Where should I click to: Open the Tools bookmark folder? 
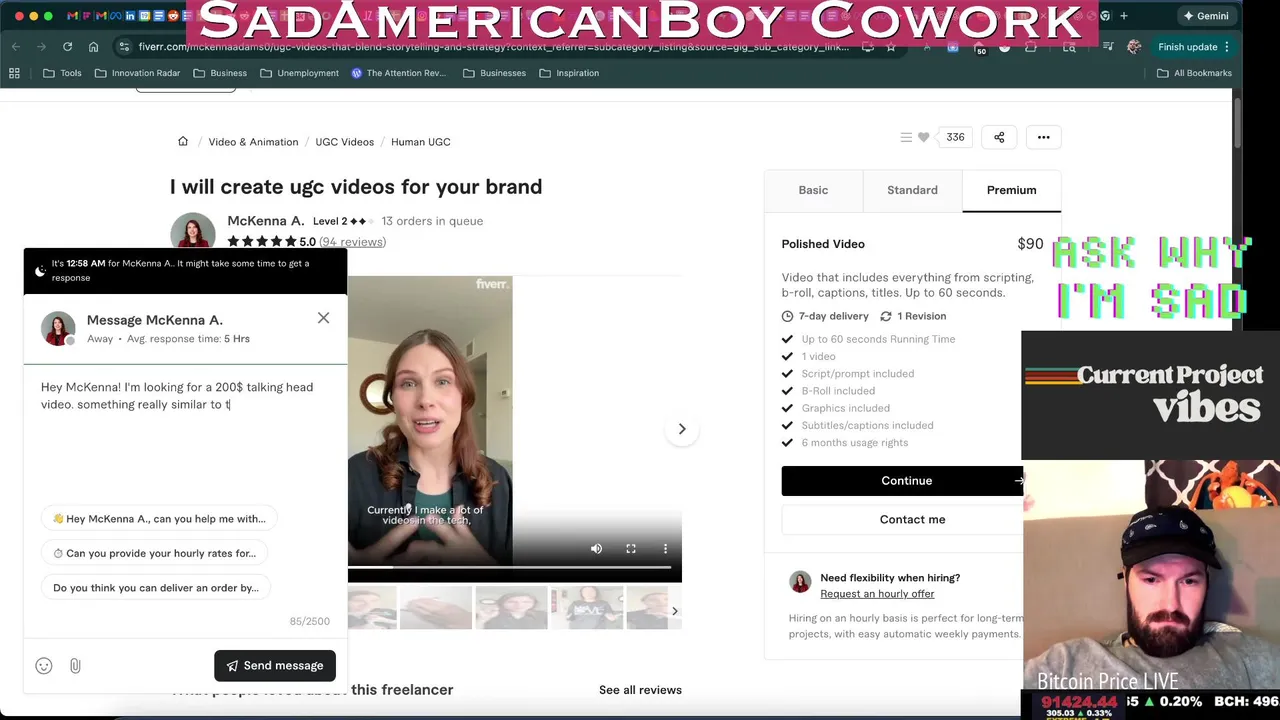62,73
